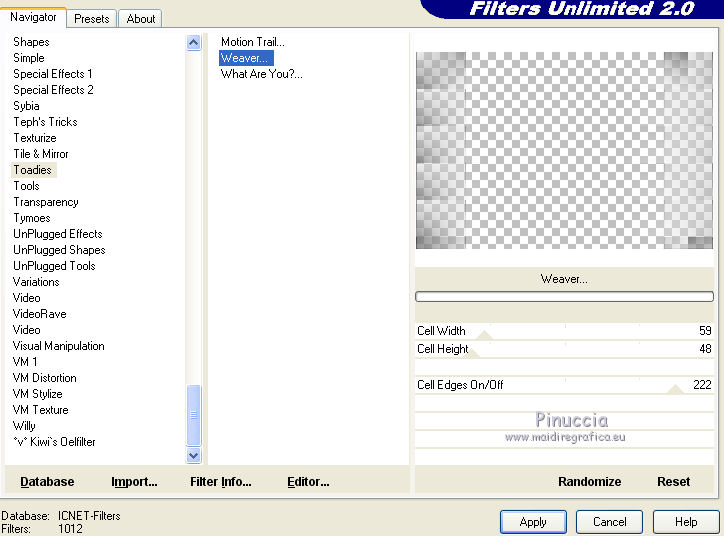Select the Texturize category

click(35, 138)
